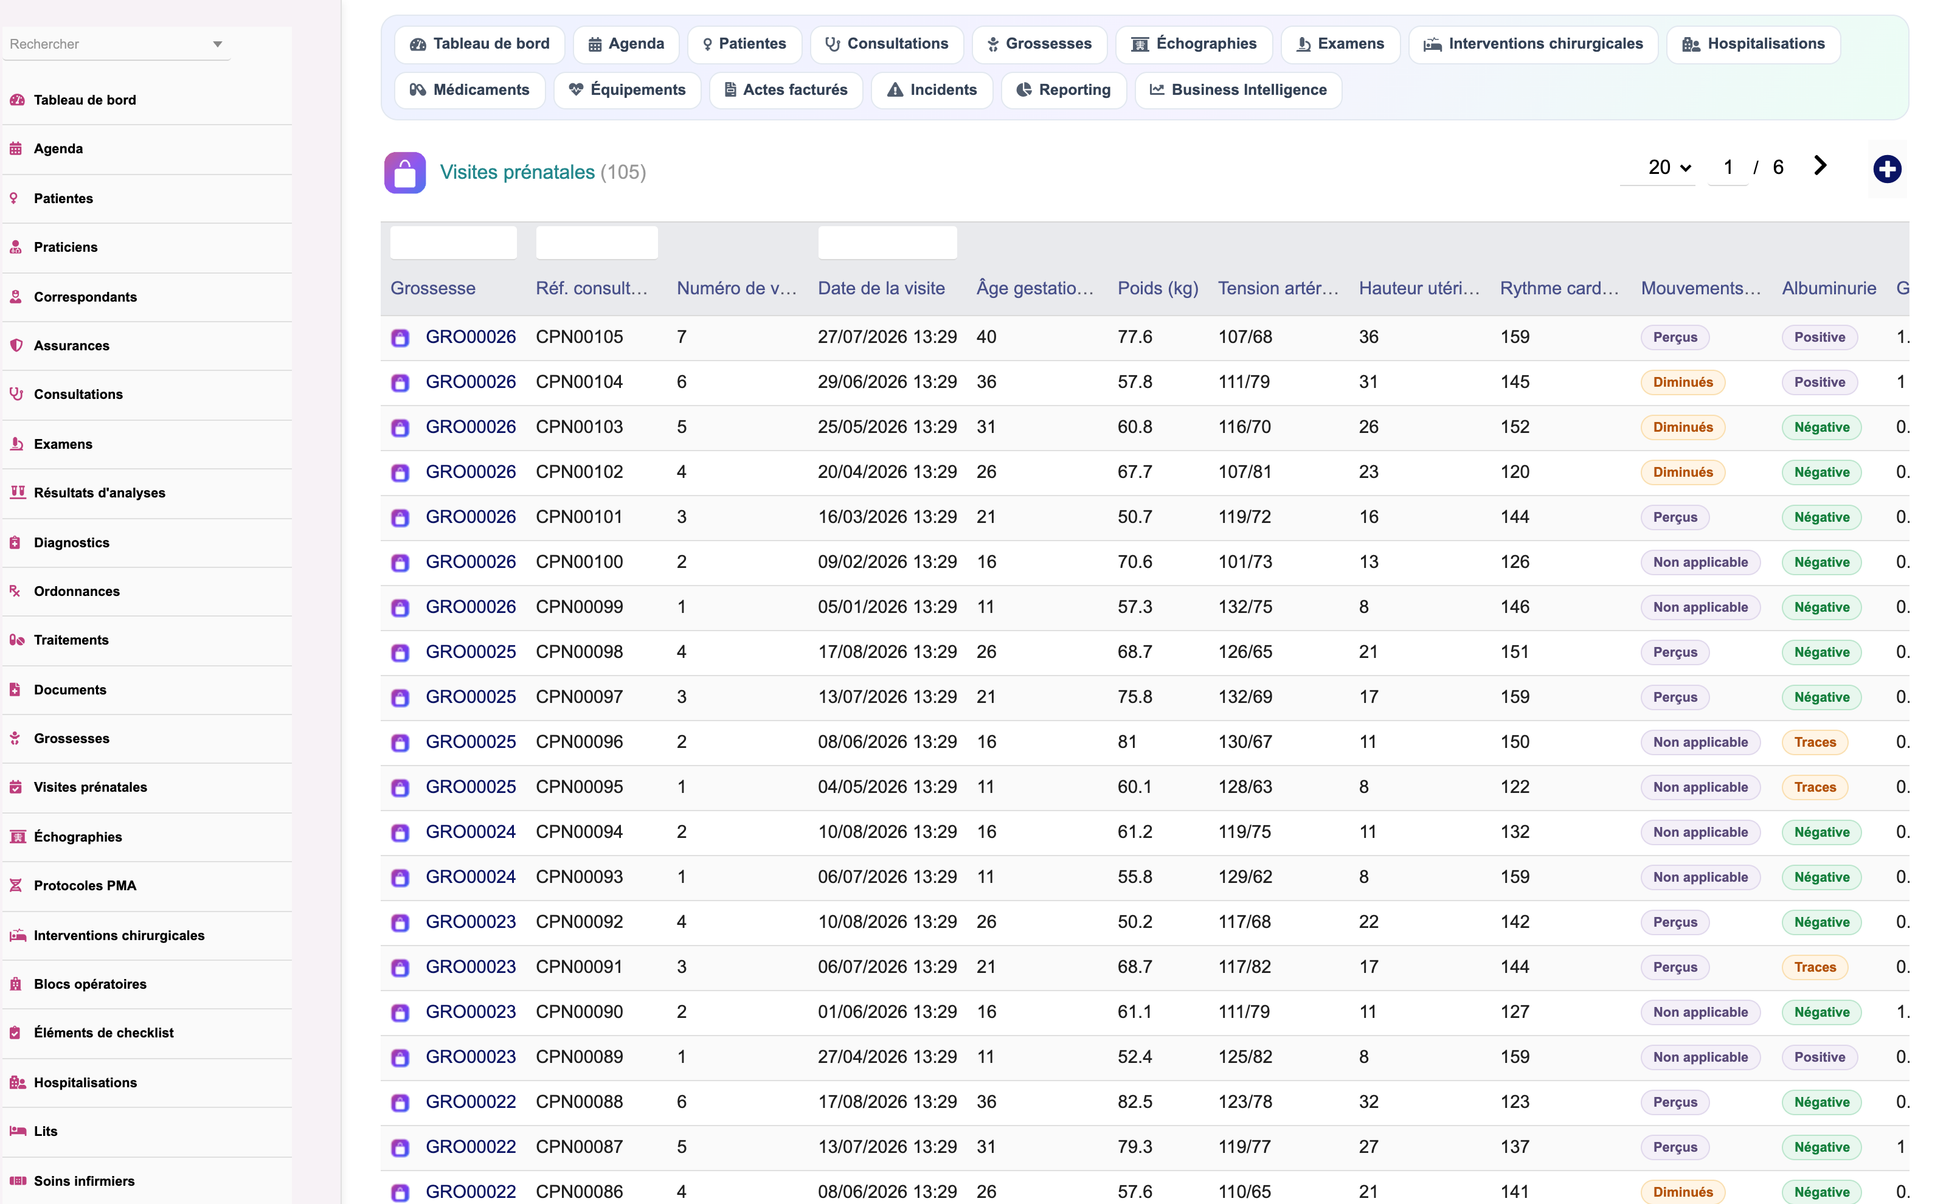The width and height of the screenshot is (1946, 1204).
Task: Click the Interventions chirurgicales sidebar icon
Action: pyautogui.click(x=18, y=936)
